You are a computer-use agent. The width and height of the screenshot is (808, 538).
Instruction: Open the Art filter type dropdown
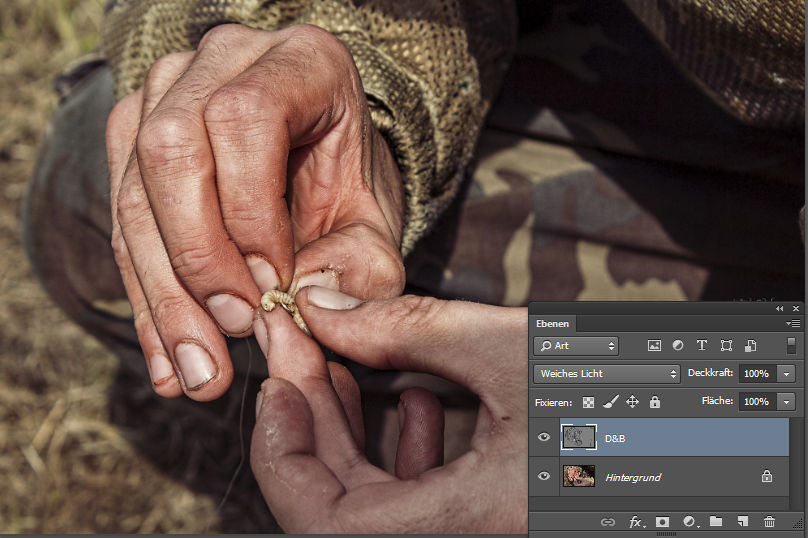coord(576,346)
